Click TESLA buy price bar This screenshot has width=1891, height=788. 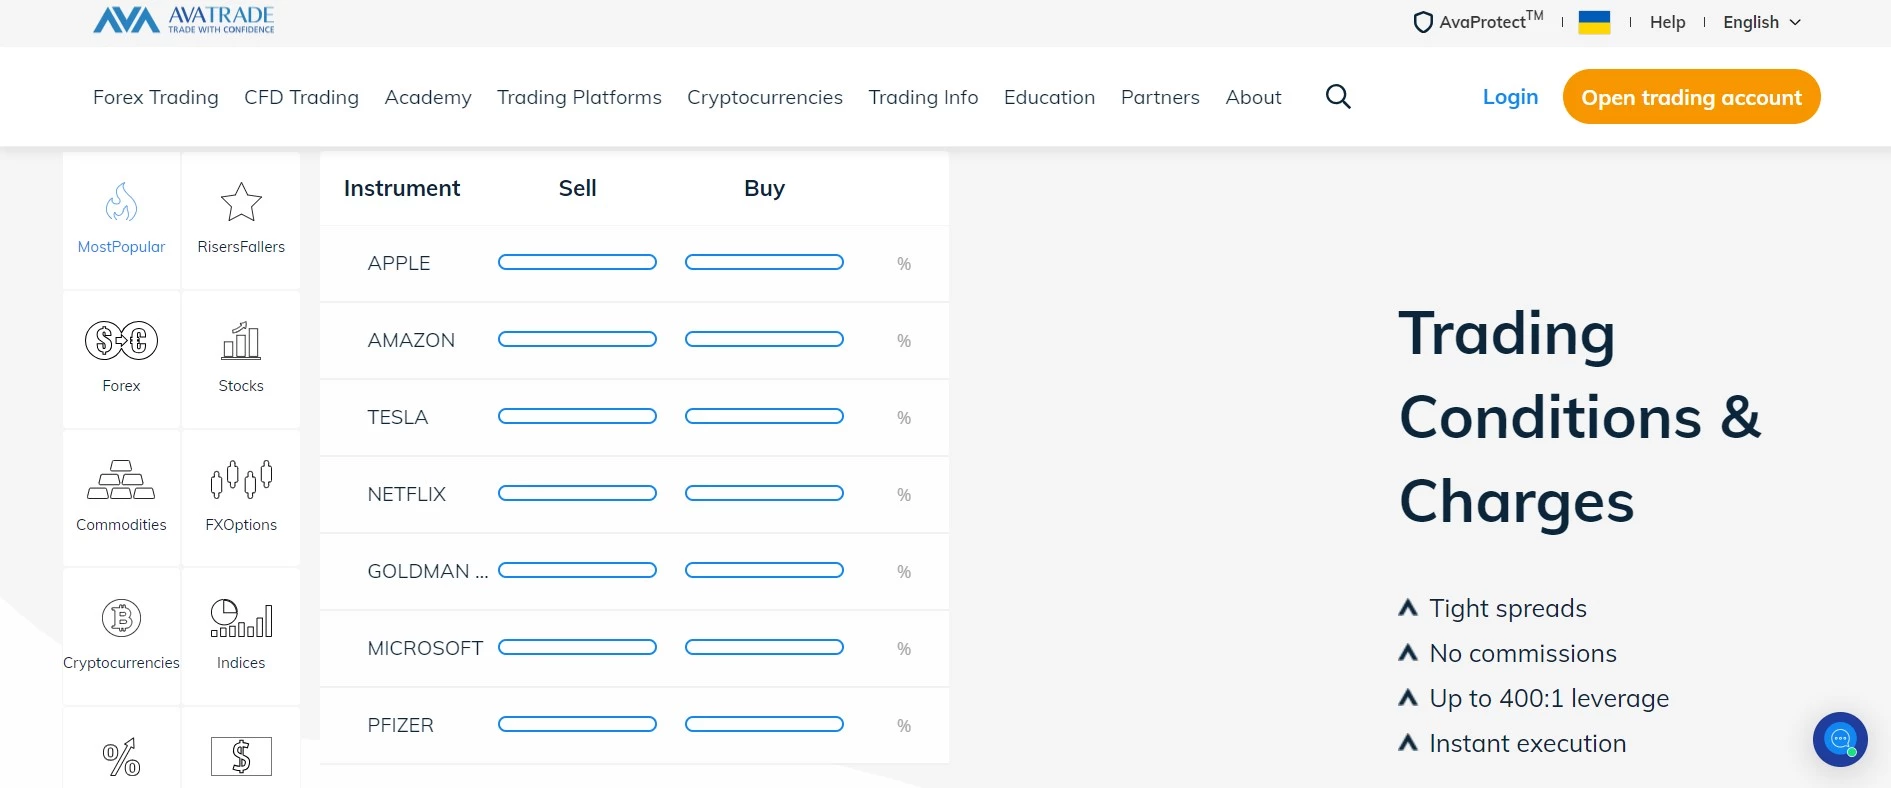pos(764,416)
